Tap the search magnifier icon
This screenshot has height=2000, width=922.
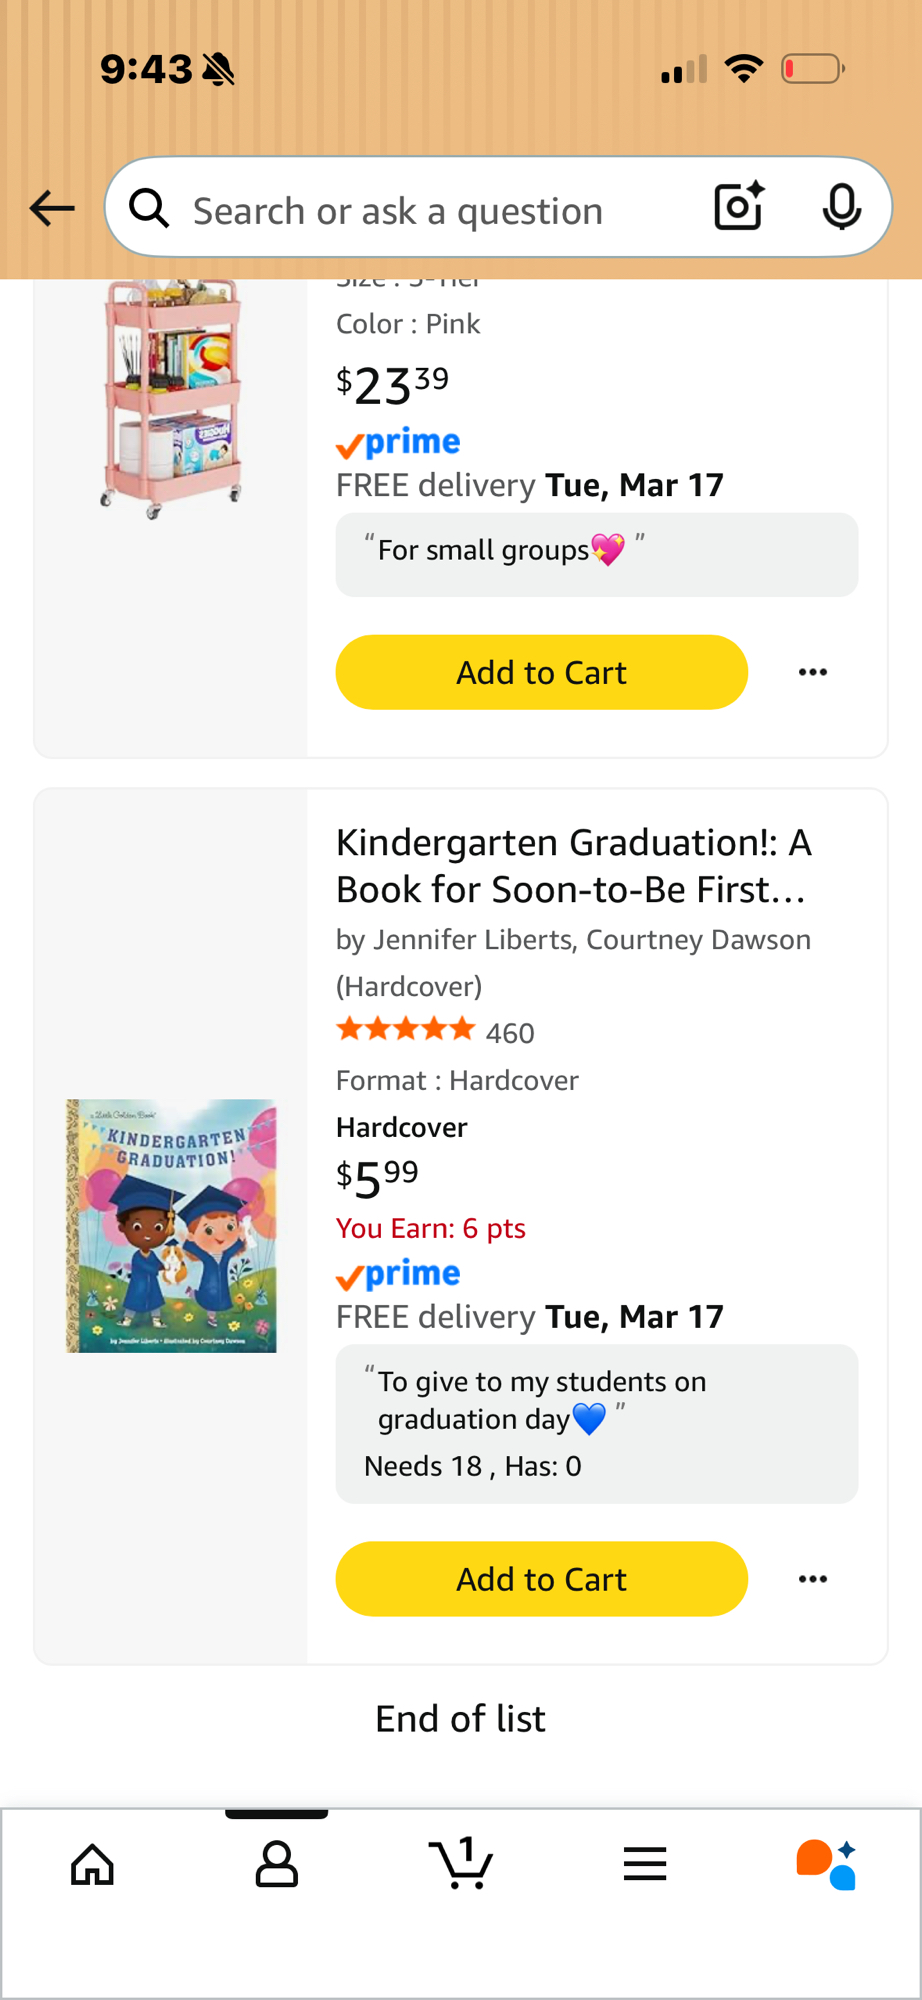coord(149,209)
